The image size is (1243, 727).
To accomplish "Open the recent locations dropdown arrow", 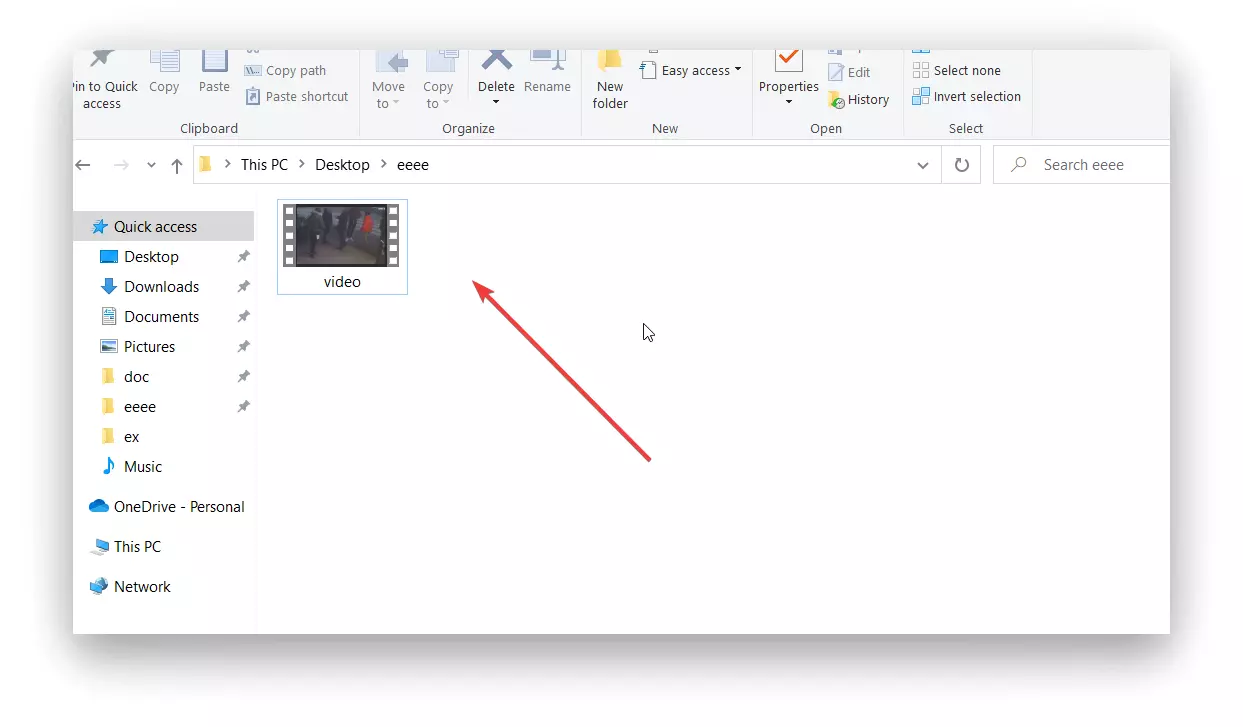I will point(151,165).
